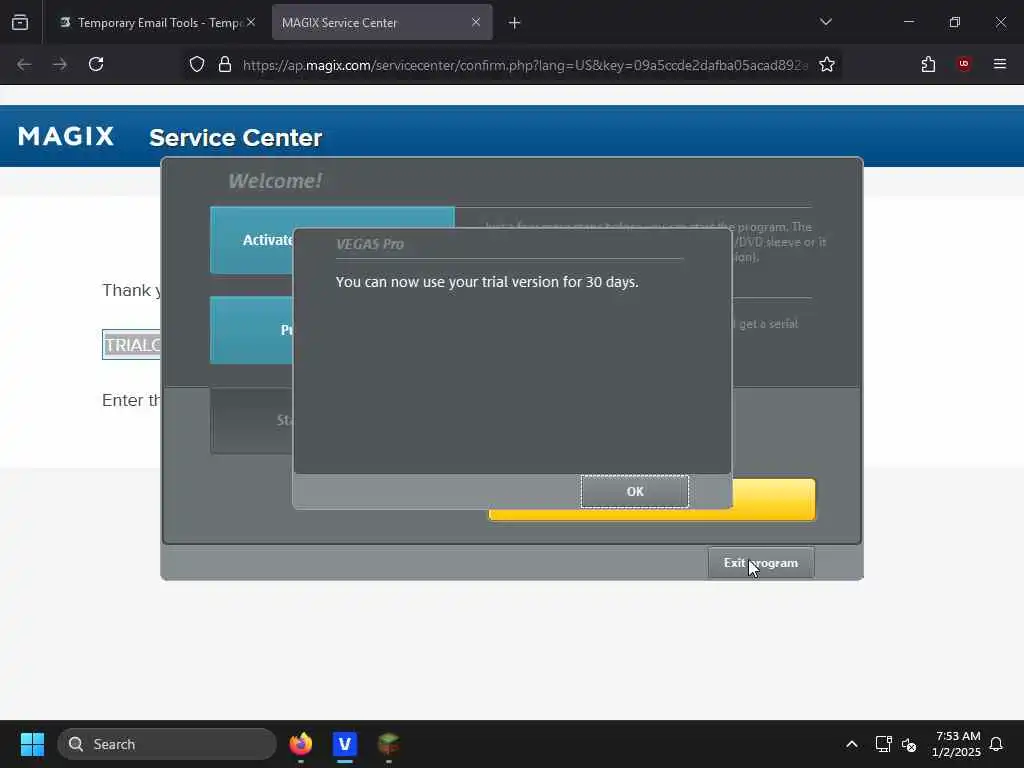
Task: Click the network status tray icon
Action: [884, 744]
